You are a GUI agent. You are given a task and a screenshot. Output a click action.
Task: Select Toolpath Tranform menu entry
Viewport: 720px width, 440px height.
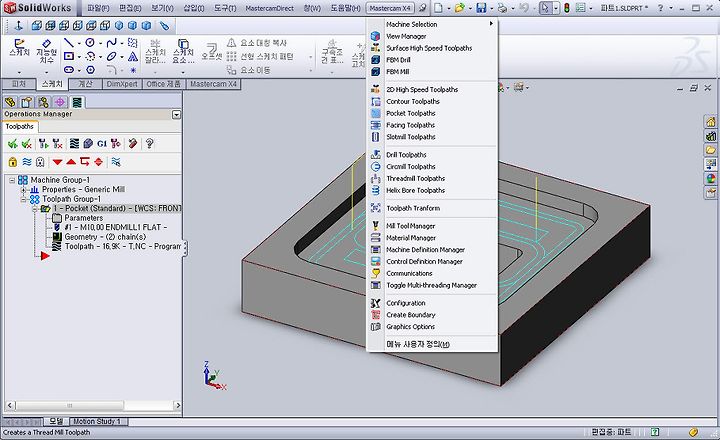tap(413, 208)
